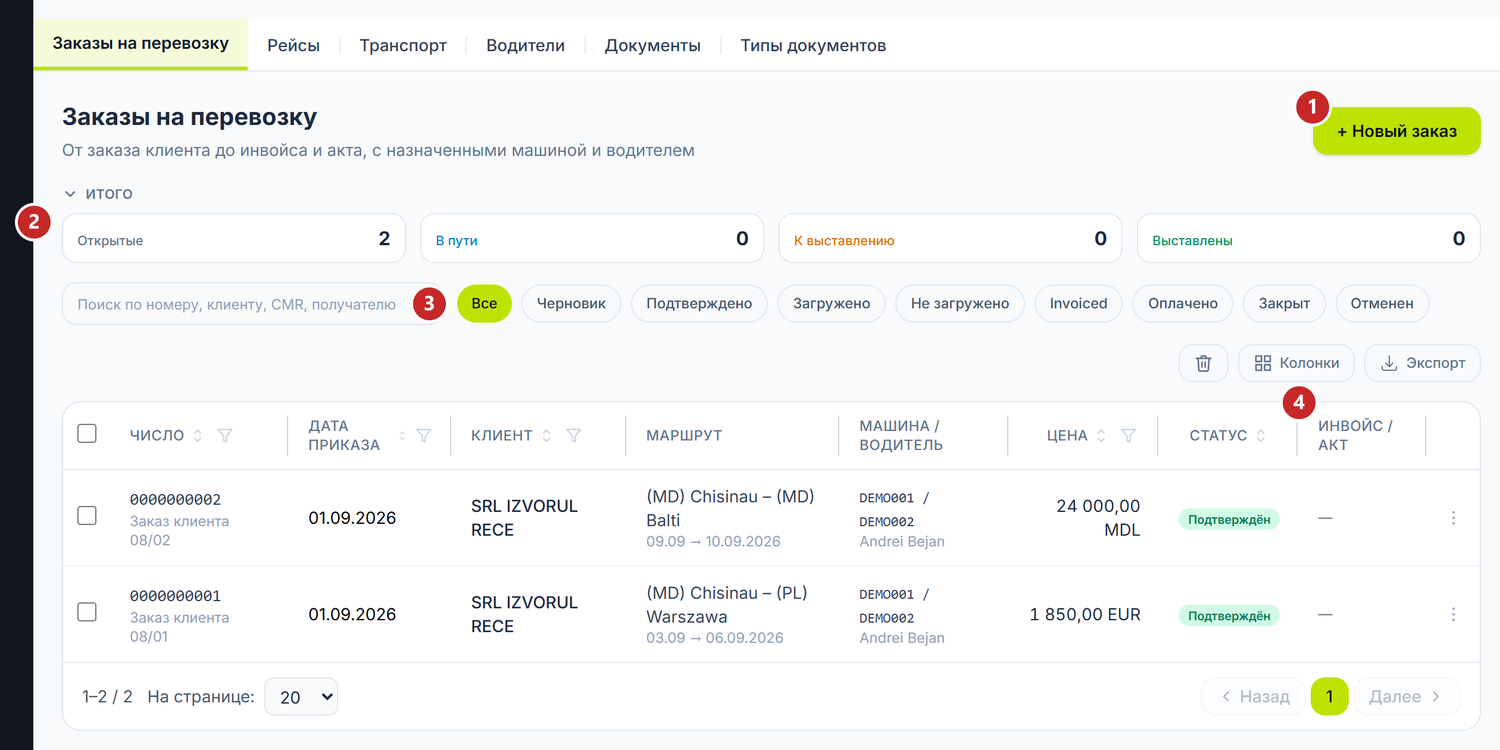Click the Открытые summary card

click(234, 239)
